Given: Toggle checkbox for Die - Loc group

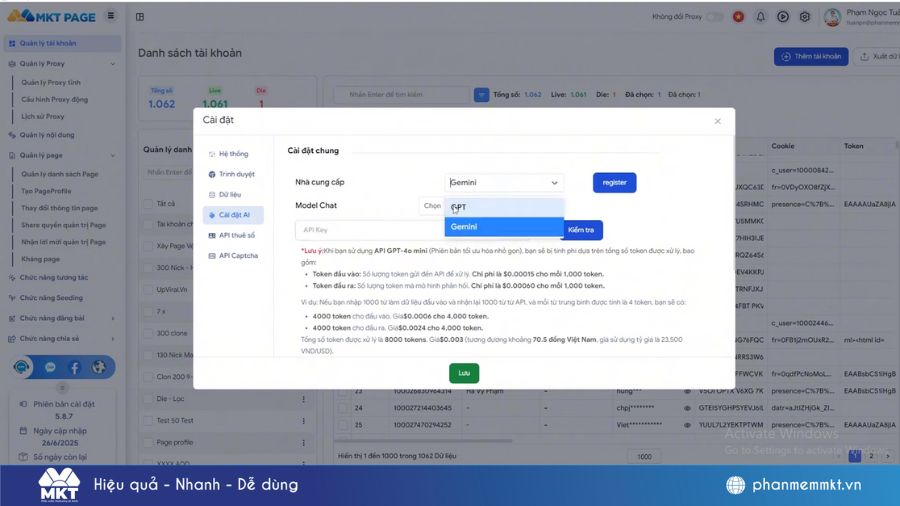Looking at the screenshot, I should [x=148, y=399].
